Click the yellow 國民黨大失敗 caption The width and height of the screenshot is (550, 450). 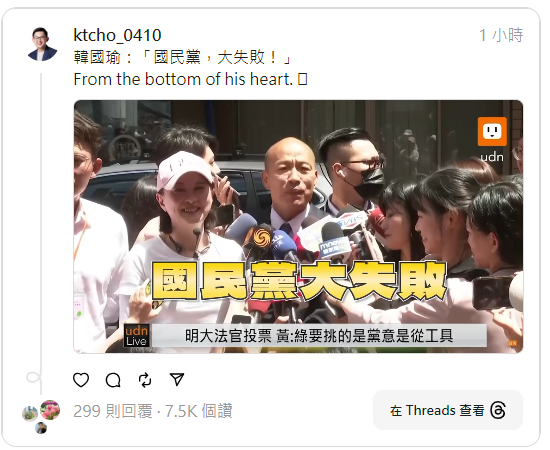pyautogui.click(x=299, y=281)
